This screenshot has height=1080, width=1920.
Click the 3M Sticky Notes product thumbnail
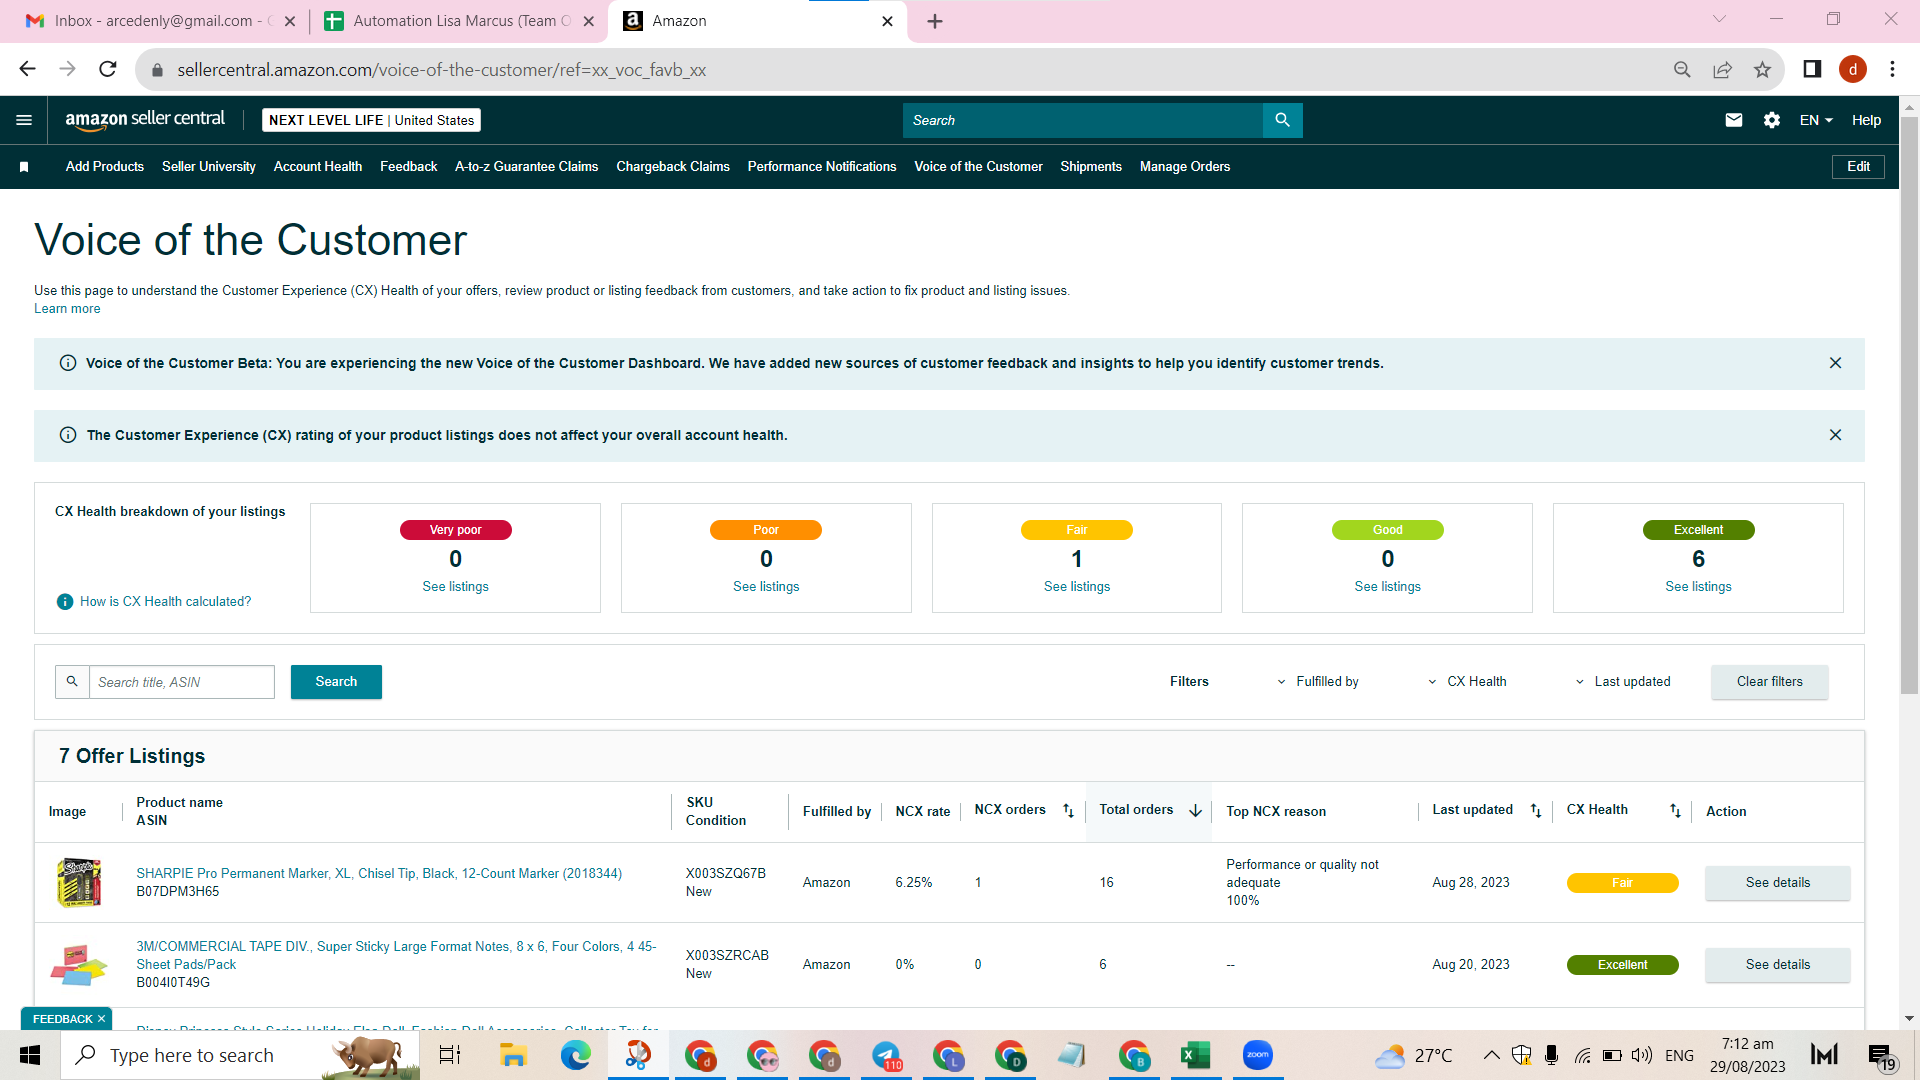79,965
